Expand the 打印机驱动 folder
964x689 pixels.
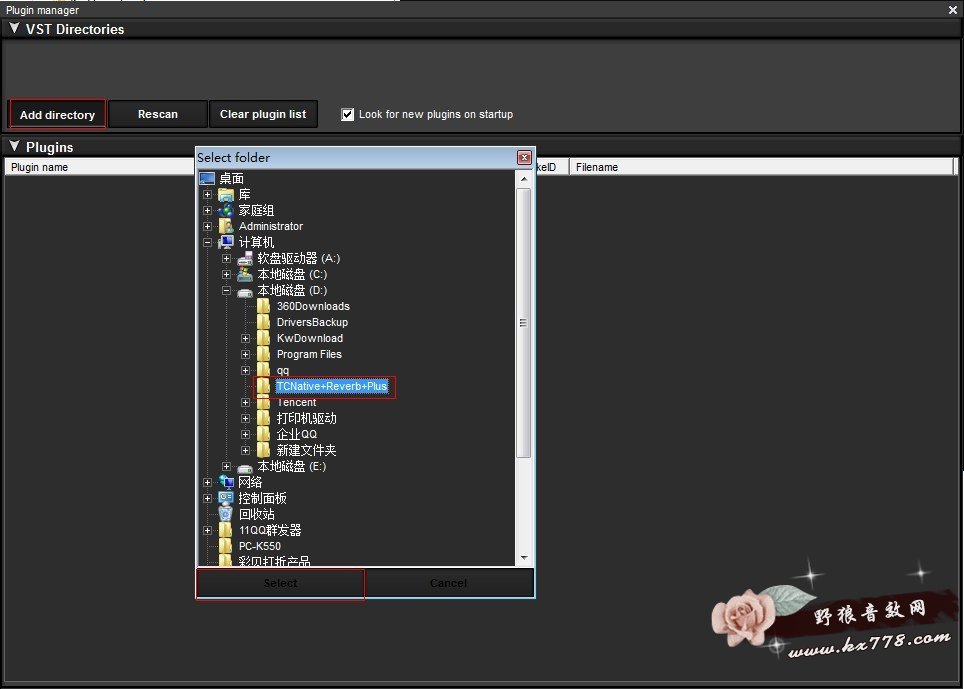(245, 418)
